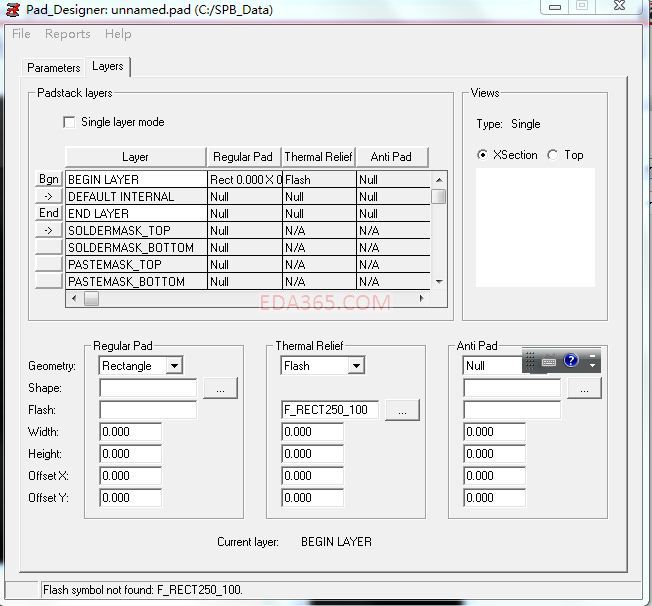Image resolution: width=652 pixels, height=606 pixels.
Task: Open the Reports menu
Action: [67, 34]
